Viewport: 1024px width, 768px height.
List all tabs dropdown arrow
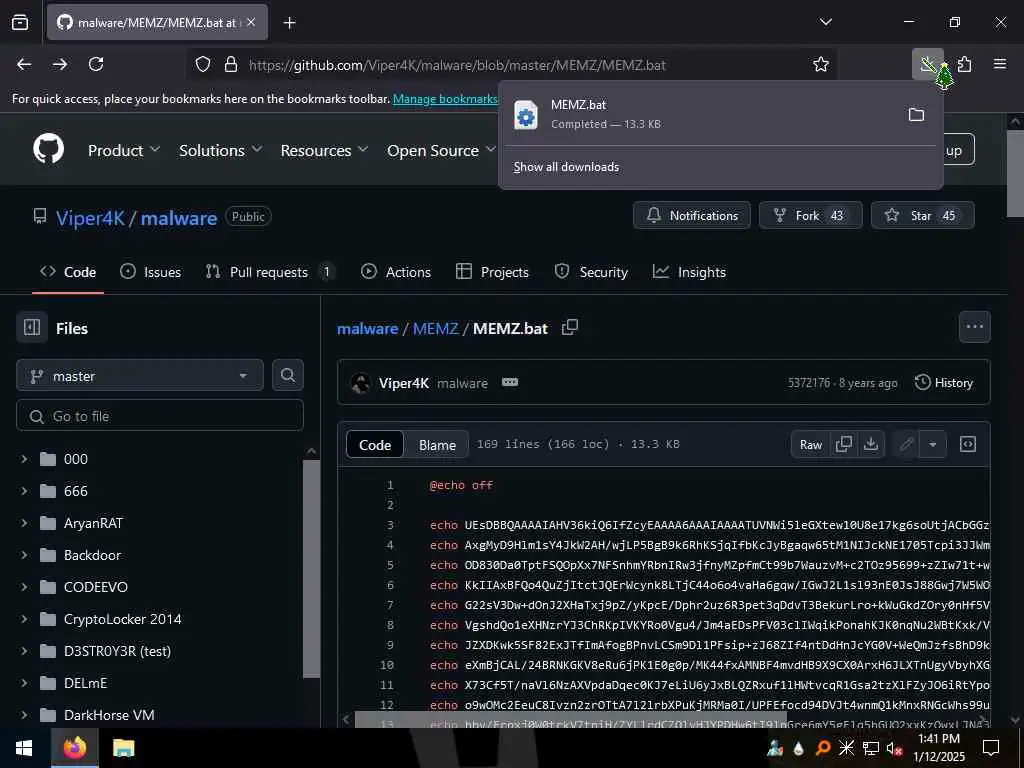coord(825,22)
